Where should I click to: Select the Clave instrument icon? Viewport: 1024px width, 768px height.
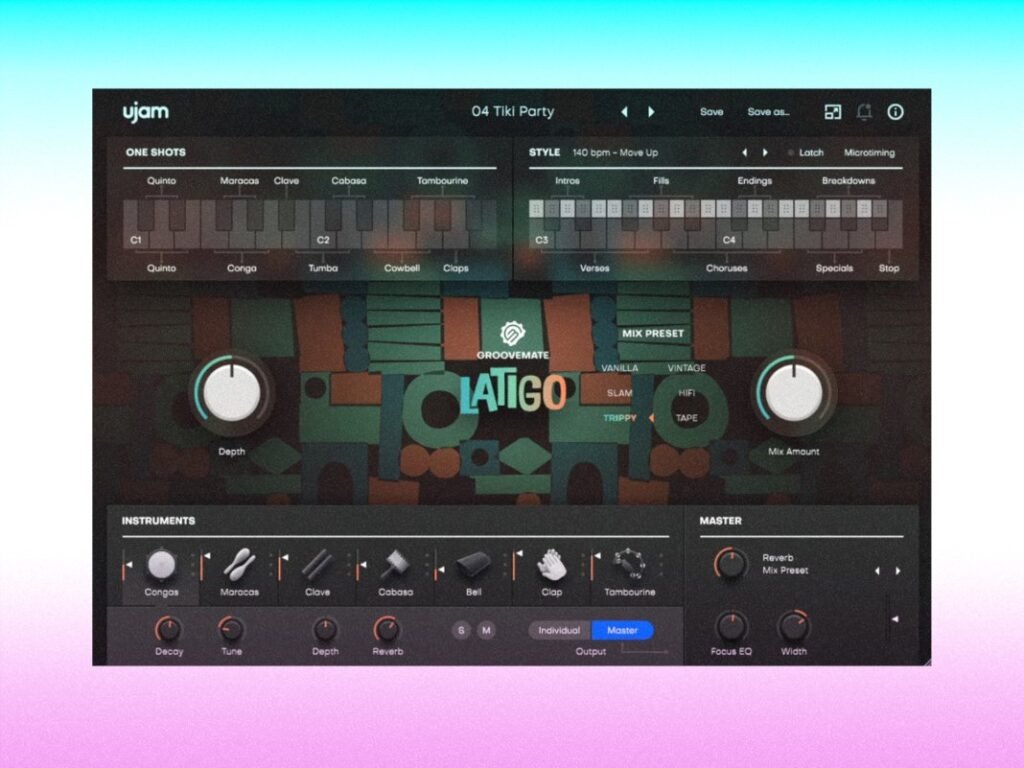pos(317,565)
